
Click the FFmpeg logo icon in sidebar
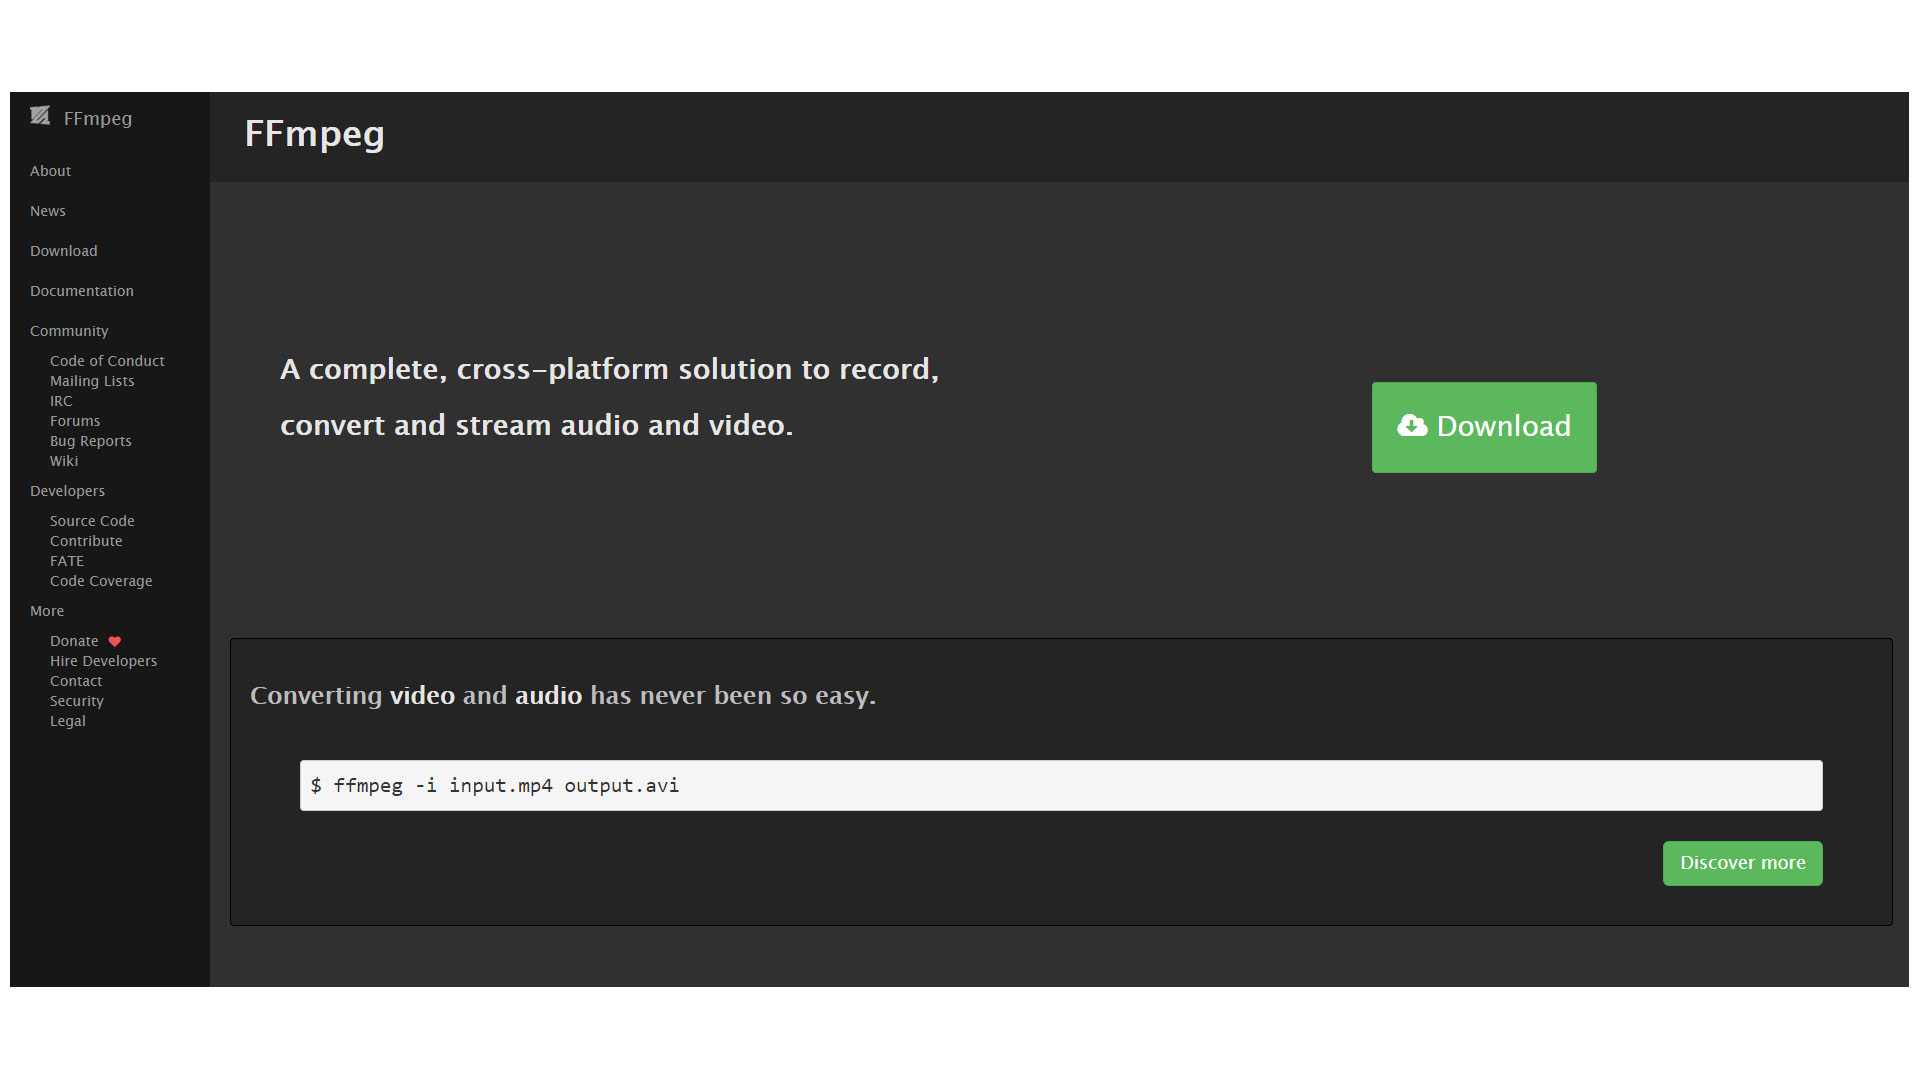pos(40,116)
